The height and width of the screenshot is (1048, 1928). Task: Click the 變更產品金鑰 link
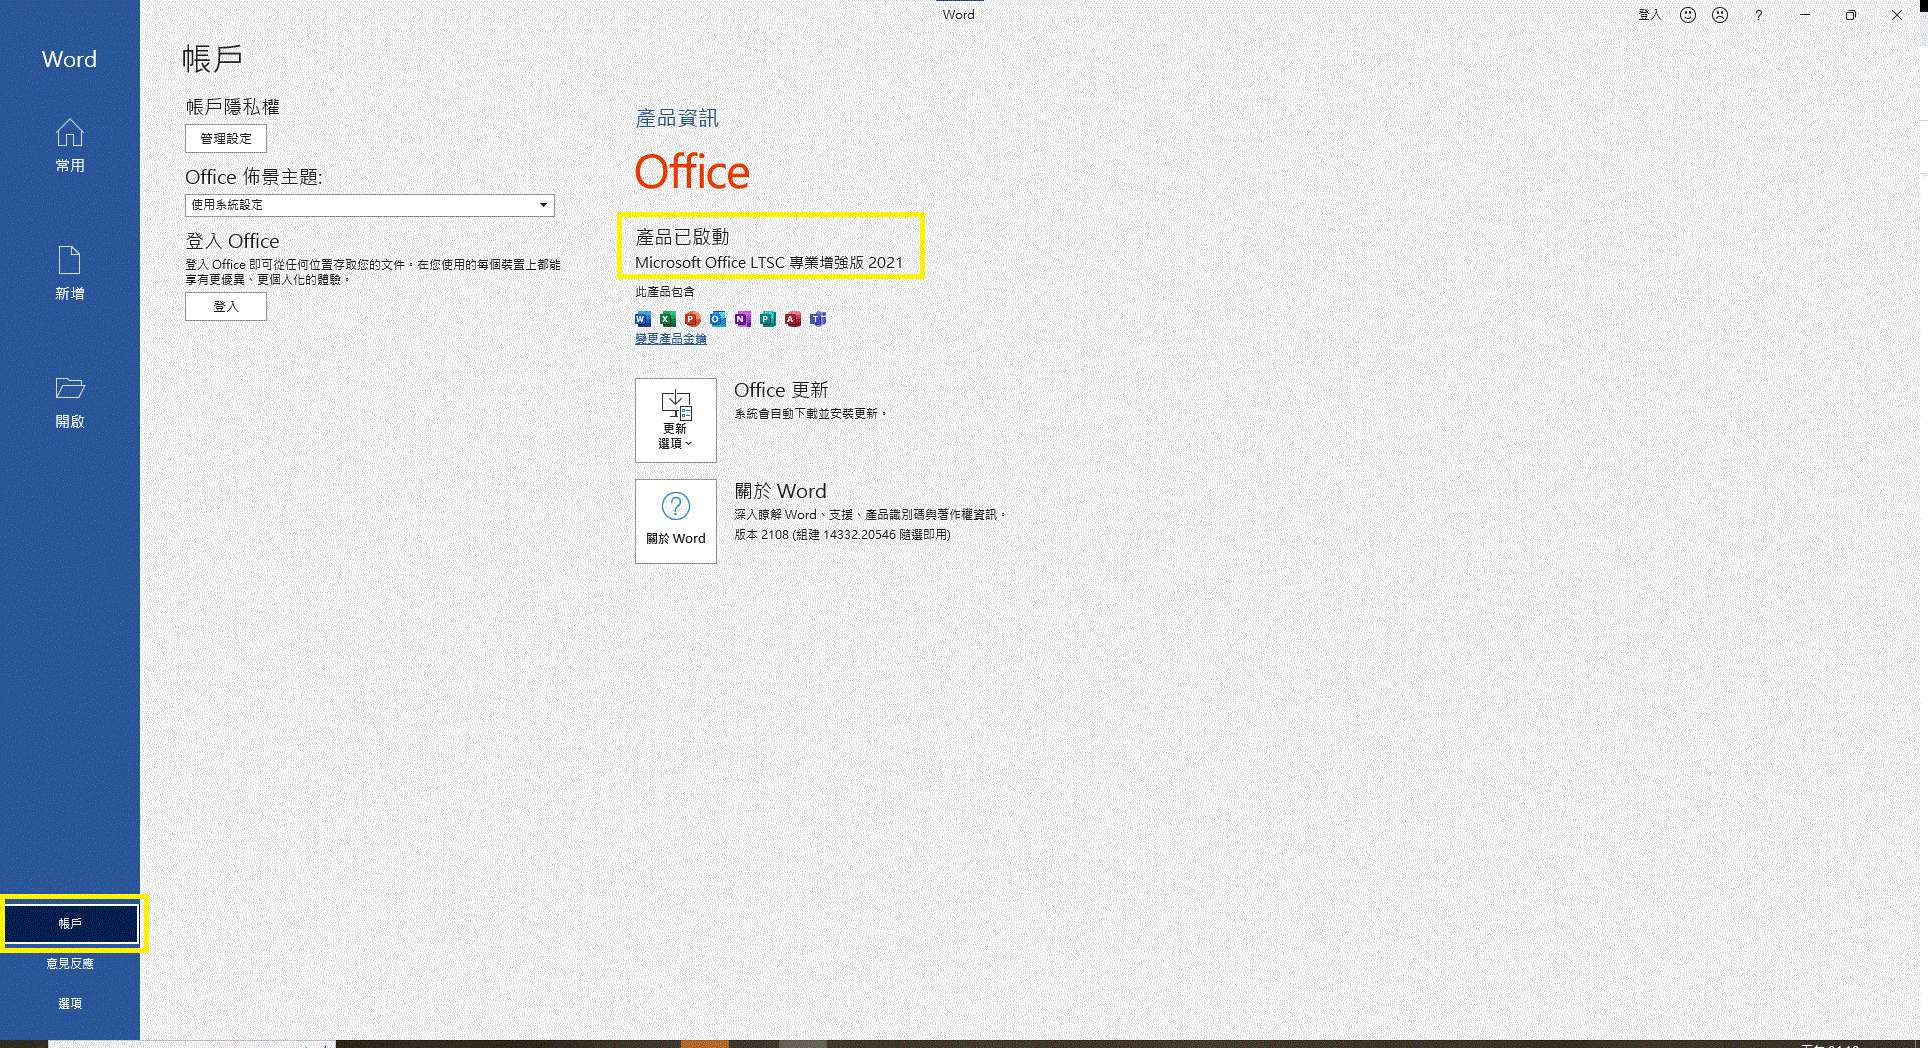coord(670,339)
